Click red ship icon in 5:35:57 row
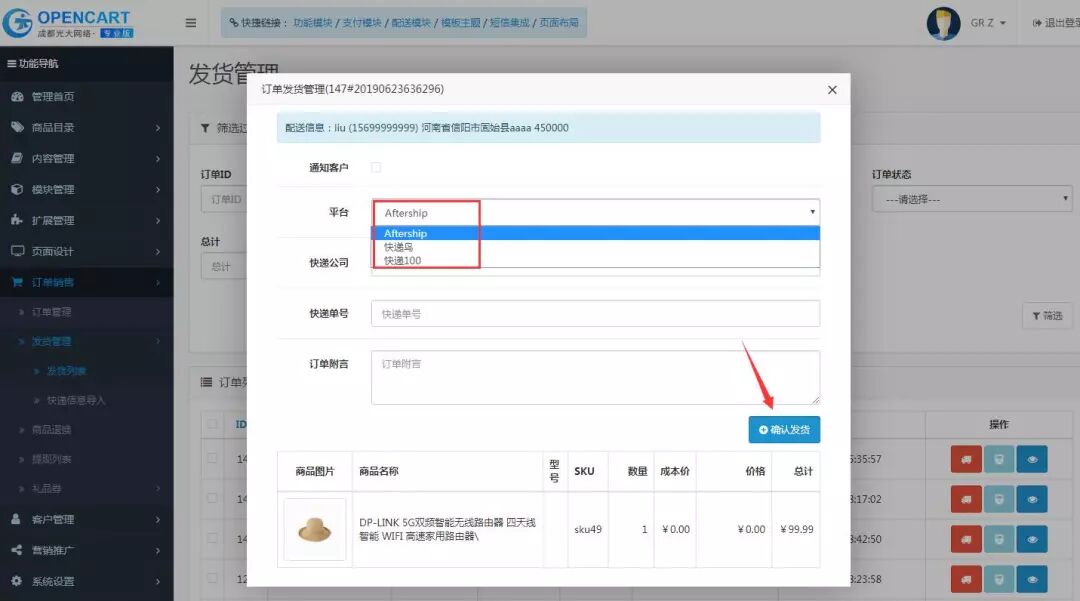This screenshot has width=1080, height=601. pos(966,459)
